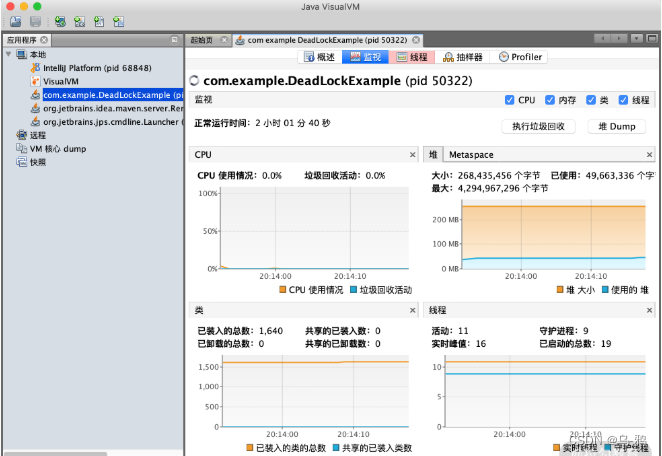The image size is (662, 456).
Task: Click the 应用程序 panel horizontal scrollbar
Action: tap(55, 453)
